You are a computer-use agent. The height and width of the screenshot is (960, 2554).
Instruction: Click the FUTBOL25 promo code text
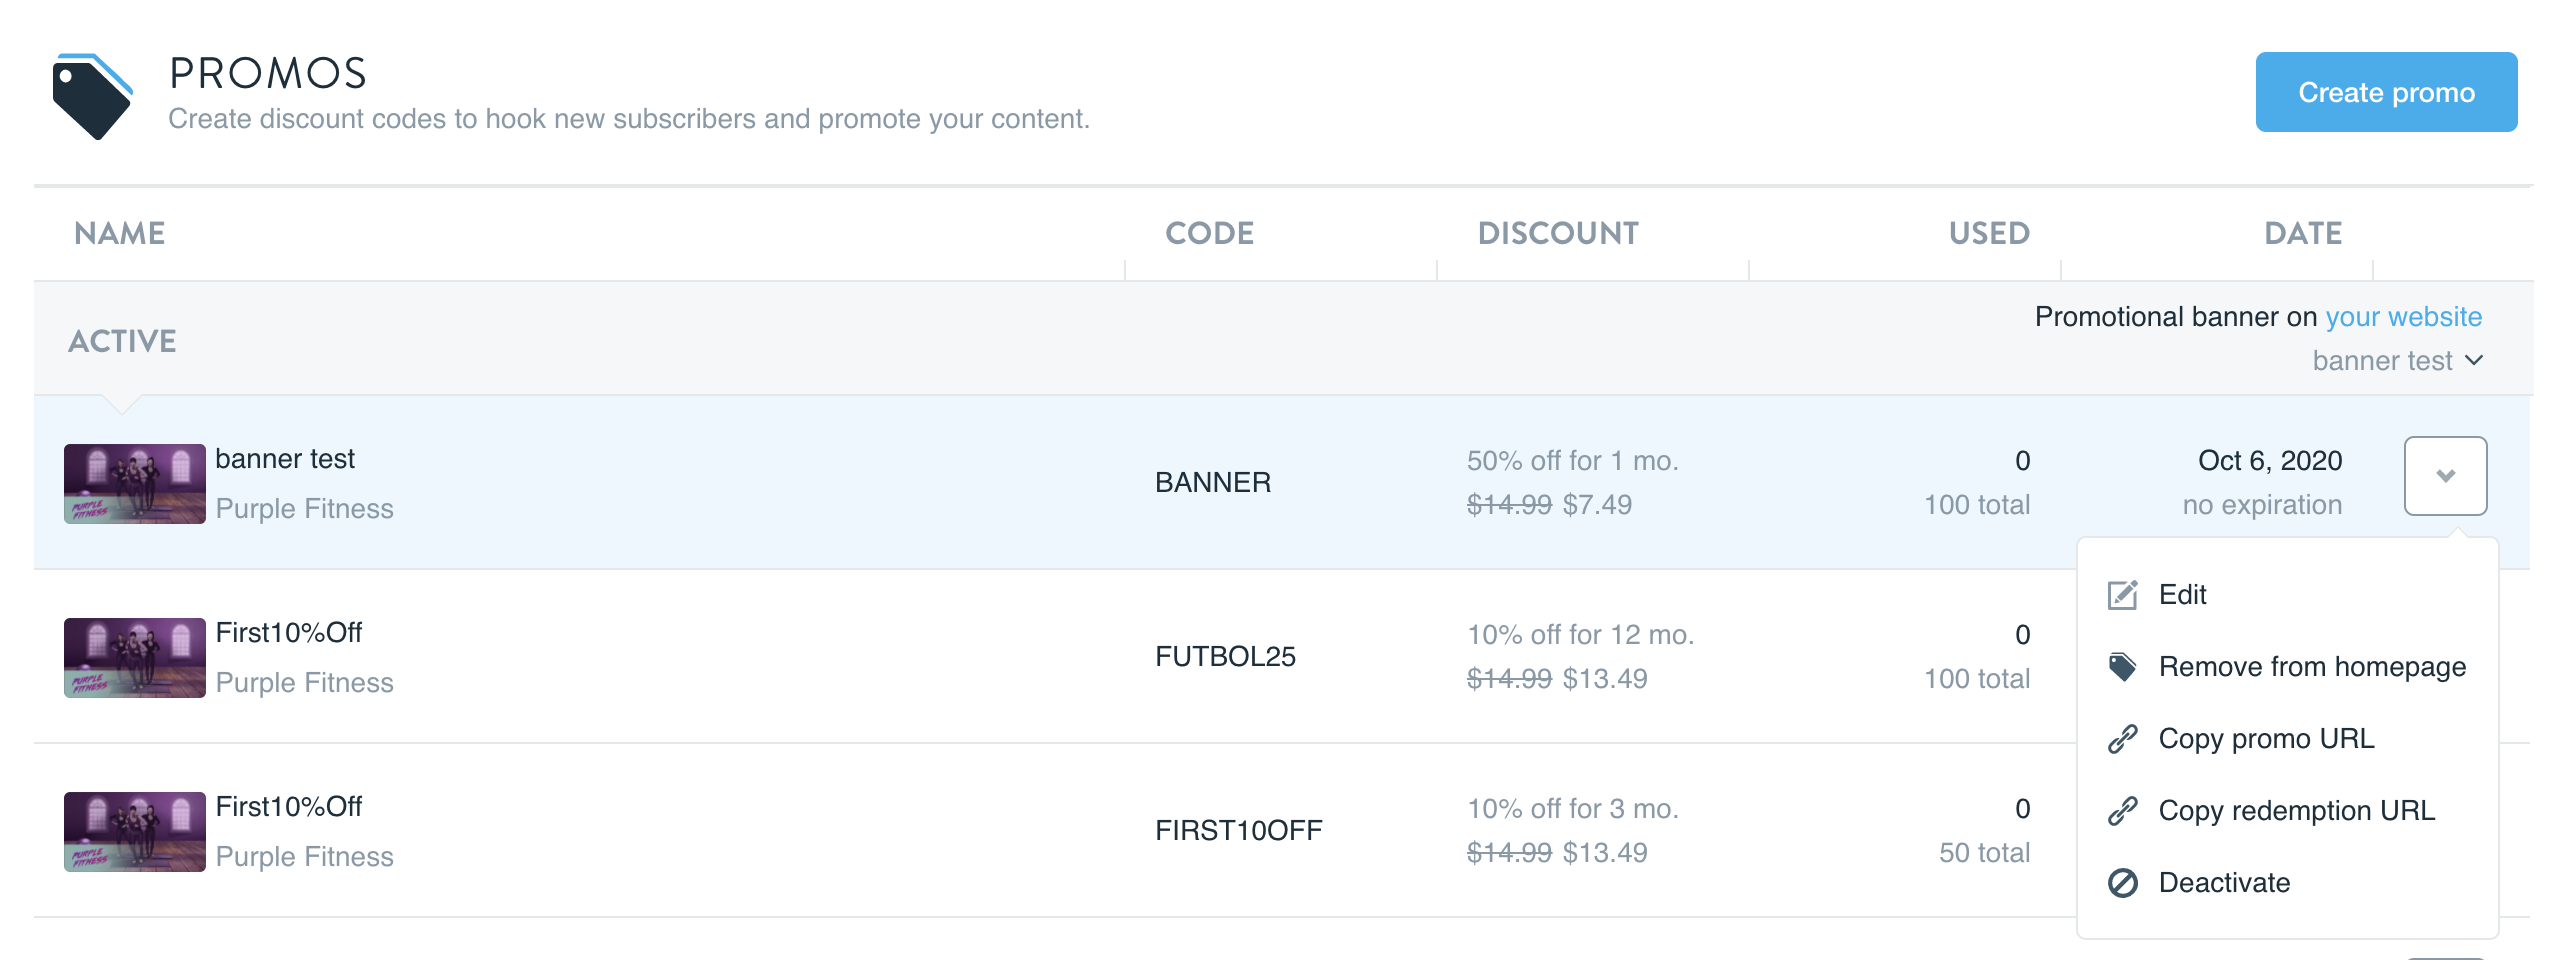(1225, 657)
